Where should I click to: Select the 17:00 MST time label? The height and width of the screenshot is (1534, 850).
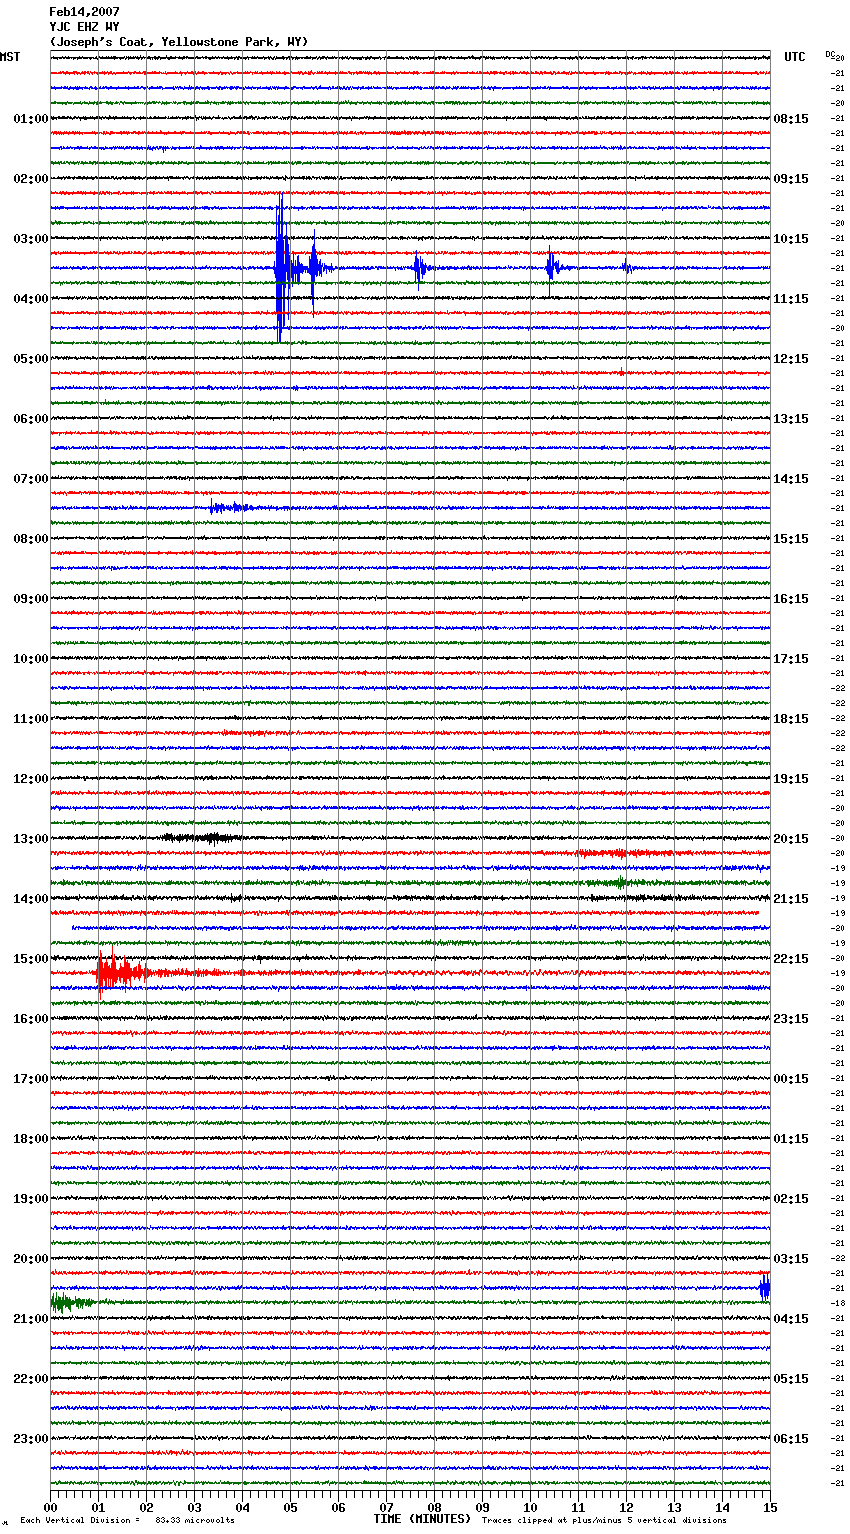(30, 1079)
